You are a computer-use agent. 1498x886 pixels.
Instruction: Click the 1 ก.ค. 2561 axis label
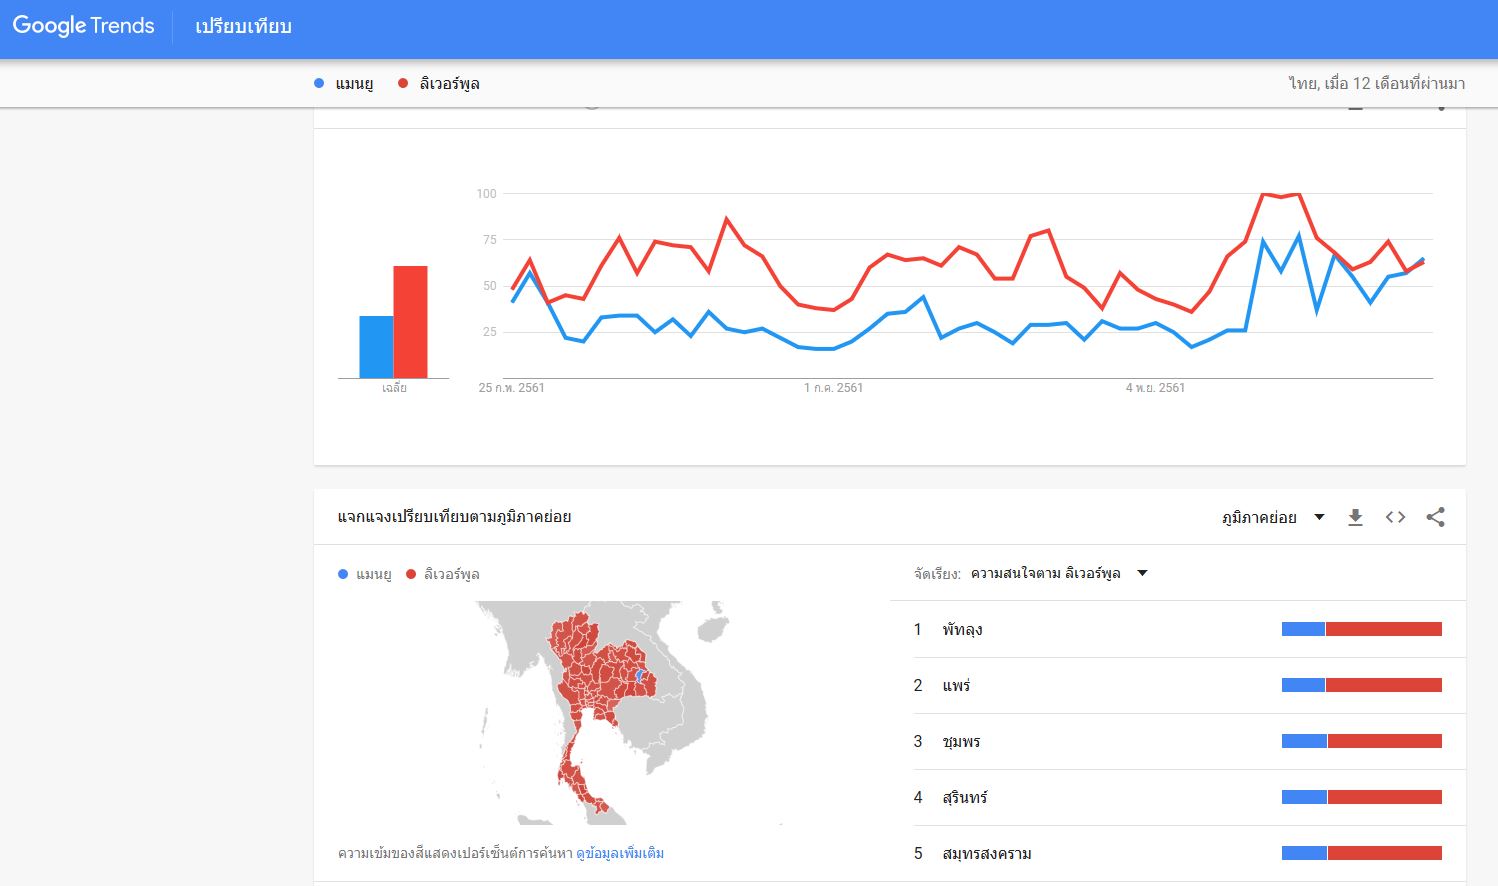click(833, 388)
